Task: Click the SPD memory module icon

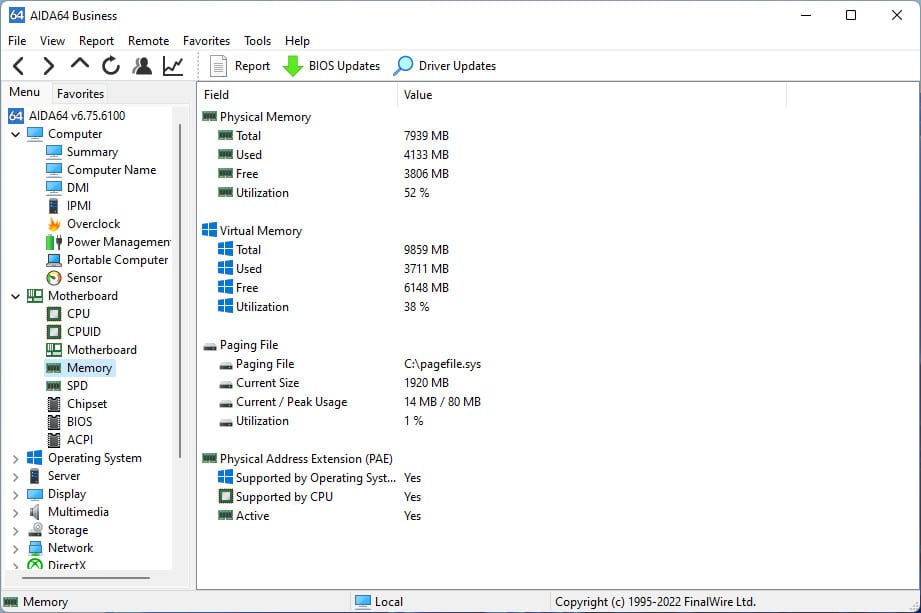Action: (54, 386)
